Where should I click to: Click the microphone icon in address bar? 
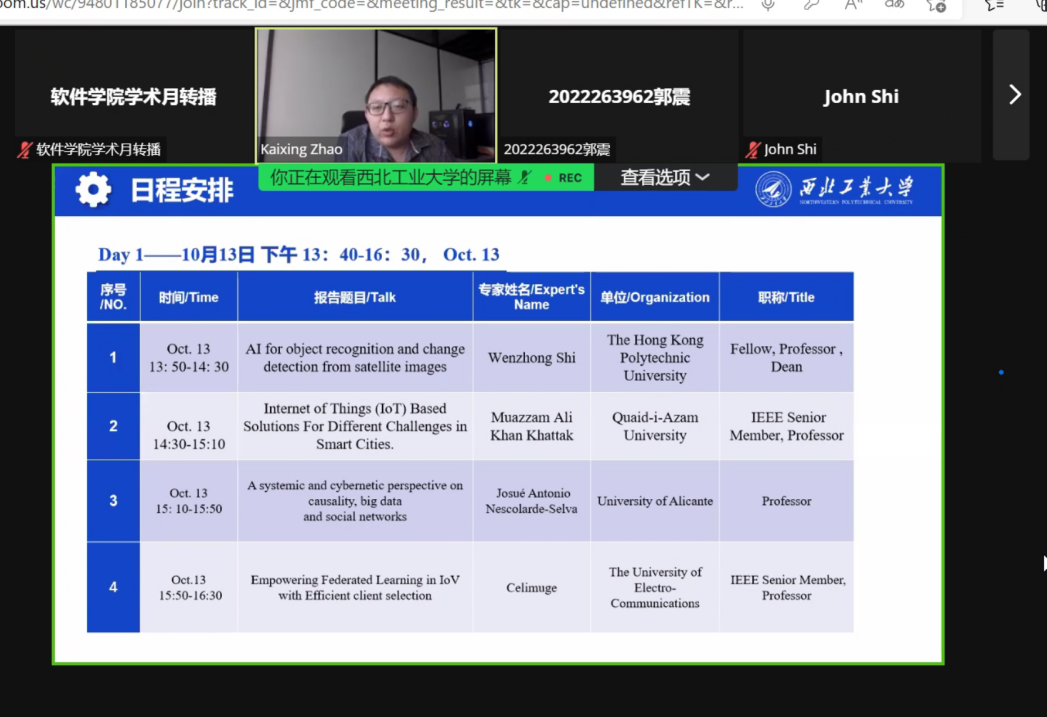(x=768, y=5)
